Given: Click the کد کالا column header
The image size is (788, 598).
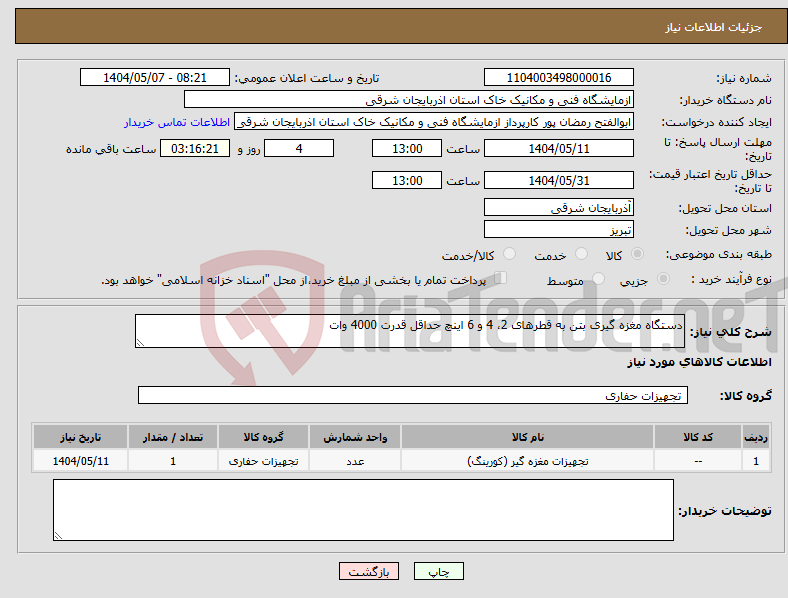Looking at the screenshot, I should (x=698, y=437).
